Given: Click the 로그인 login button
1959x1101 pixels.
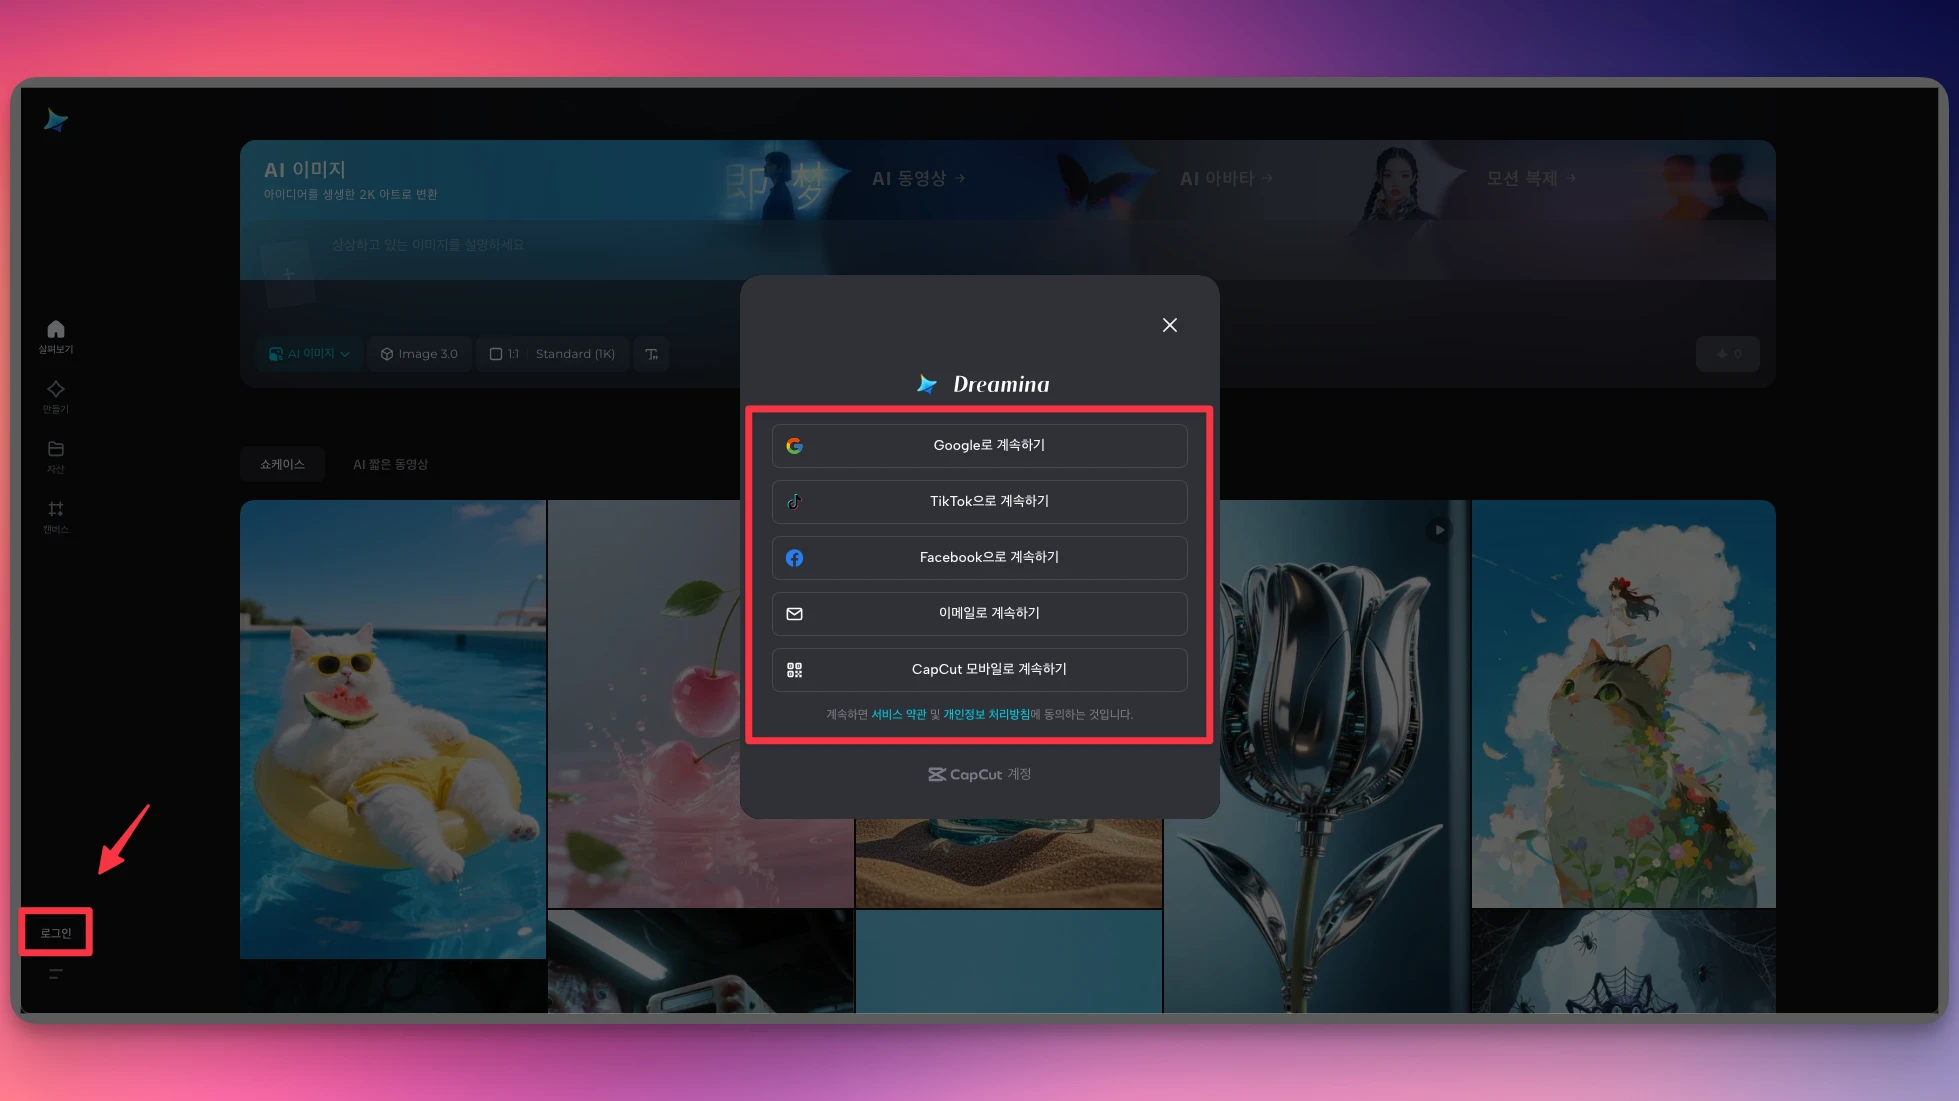Looking at the screenshot, I should pyautogui.click(x=56, y=933).
